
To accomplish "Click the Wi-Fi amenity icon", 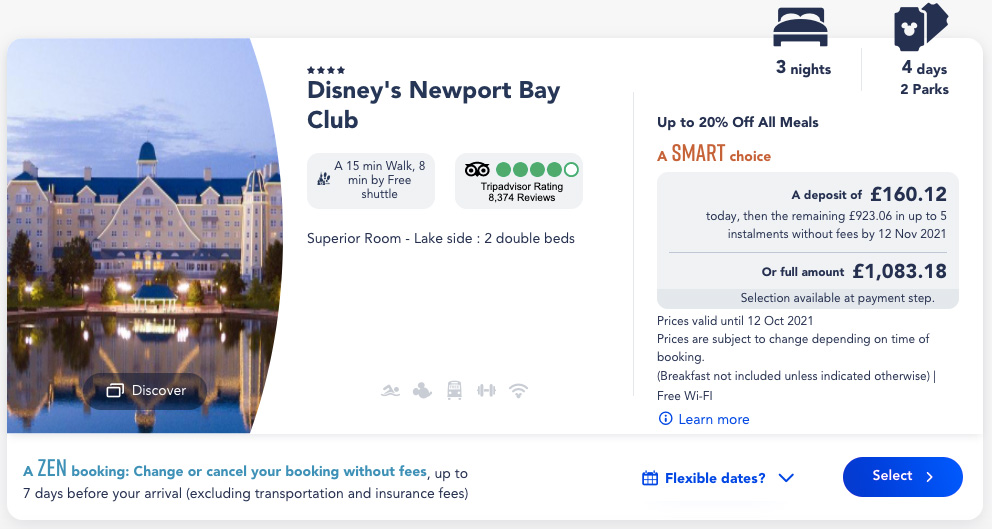I will 518,390.
